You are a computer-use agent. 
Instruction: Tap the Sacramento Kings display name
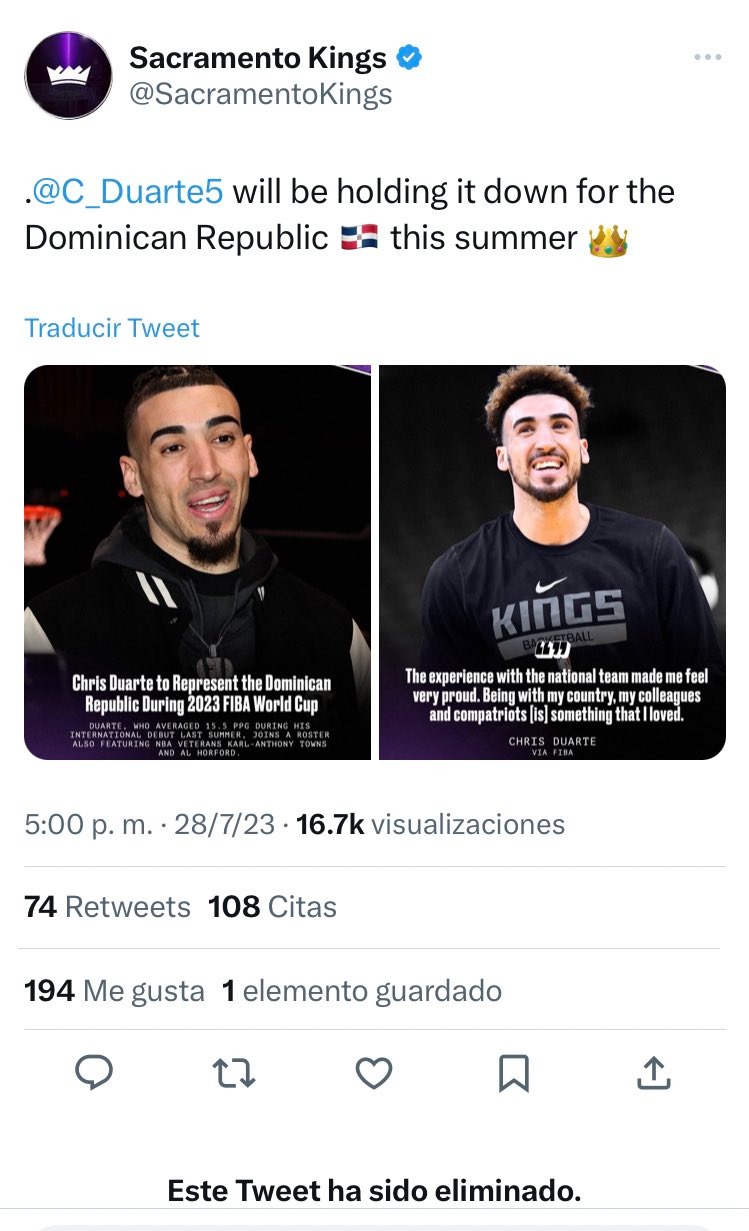click(x=258, y=58)
